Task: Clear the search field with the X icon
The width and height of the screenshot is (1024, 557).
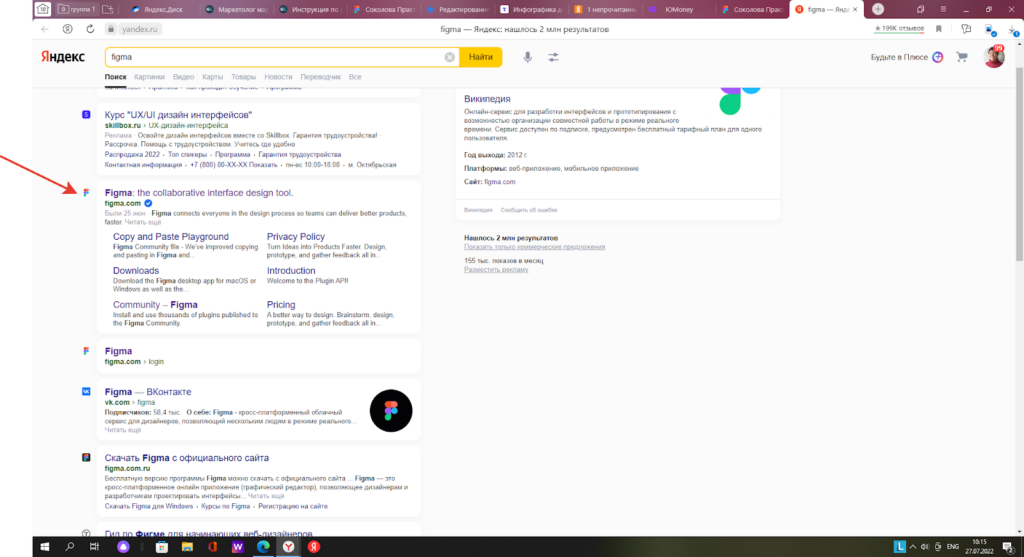Action: point(449,57)
